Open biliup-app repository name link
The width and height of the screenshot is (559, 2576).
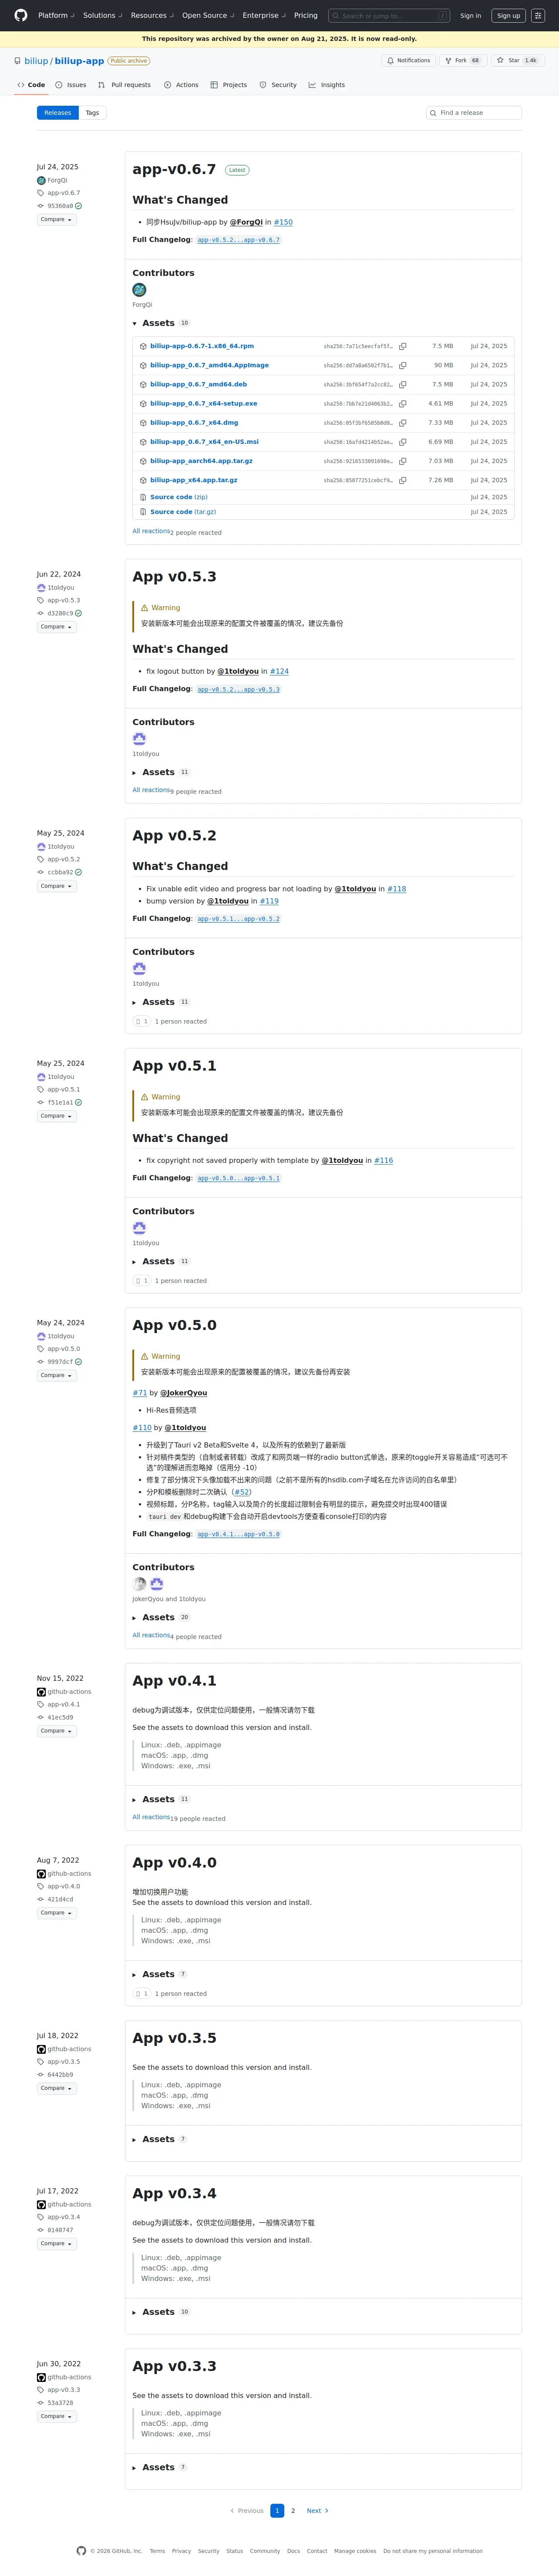79,61
